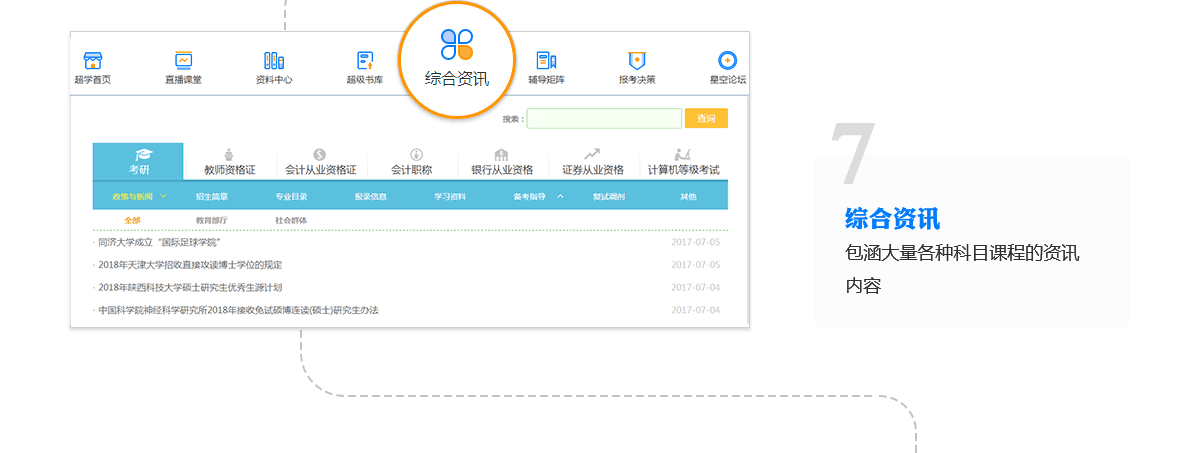Screen dimensions: 1200x453
Task: Collapse the 备考指导 submenu arrow
Action: coord(560,196)
